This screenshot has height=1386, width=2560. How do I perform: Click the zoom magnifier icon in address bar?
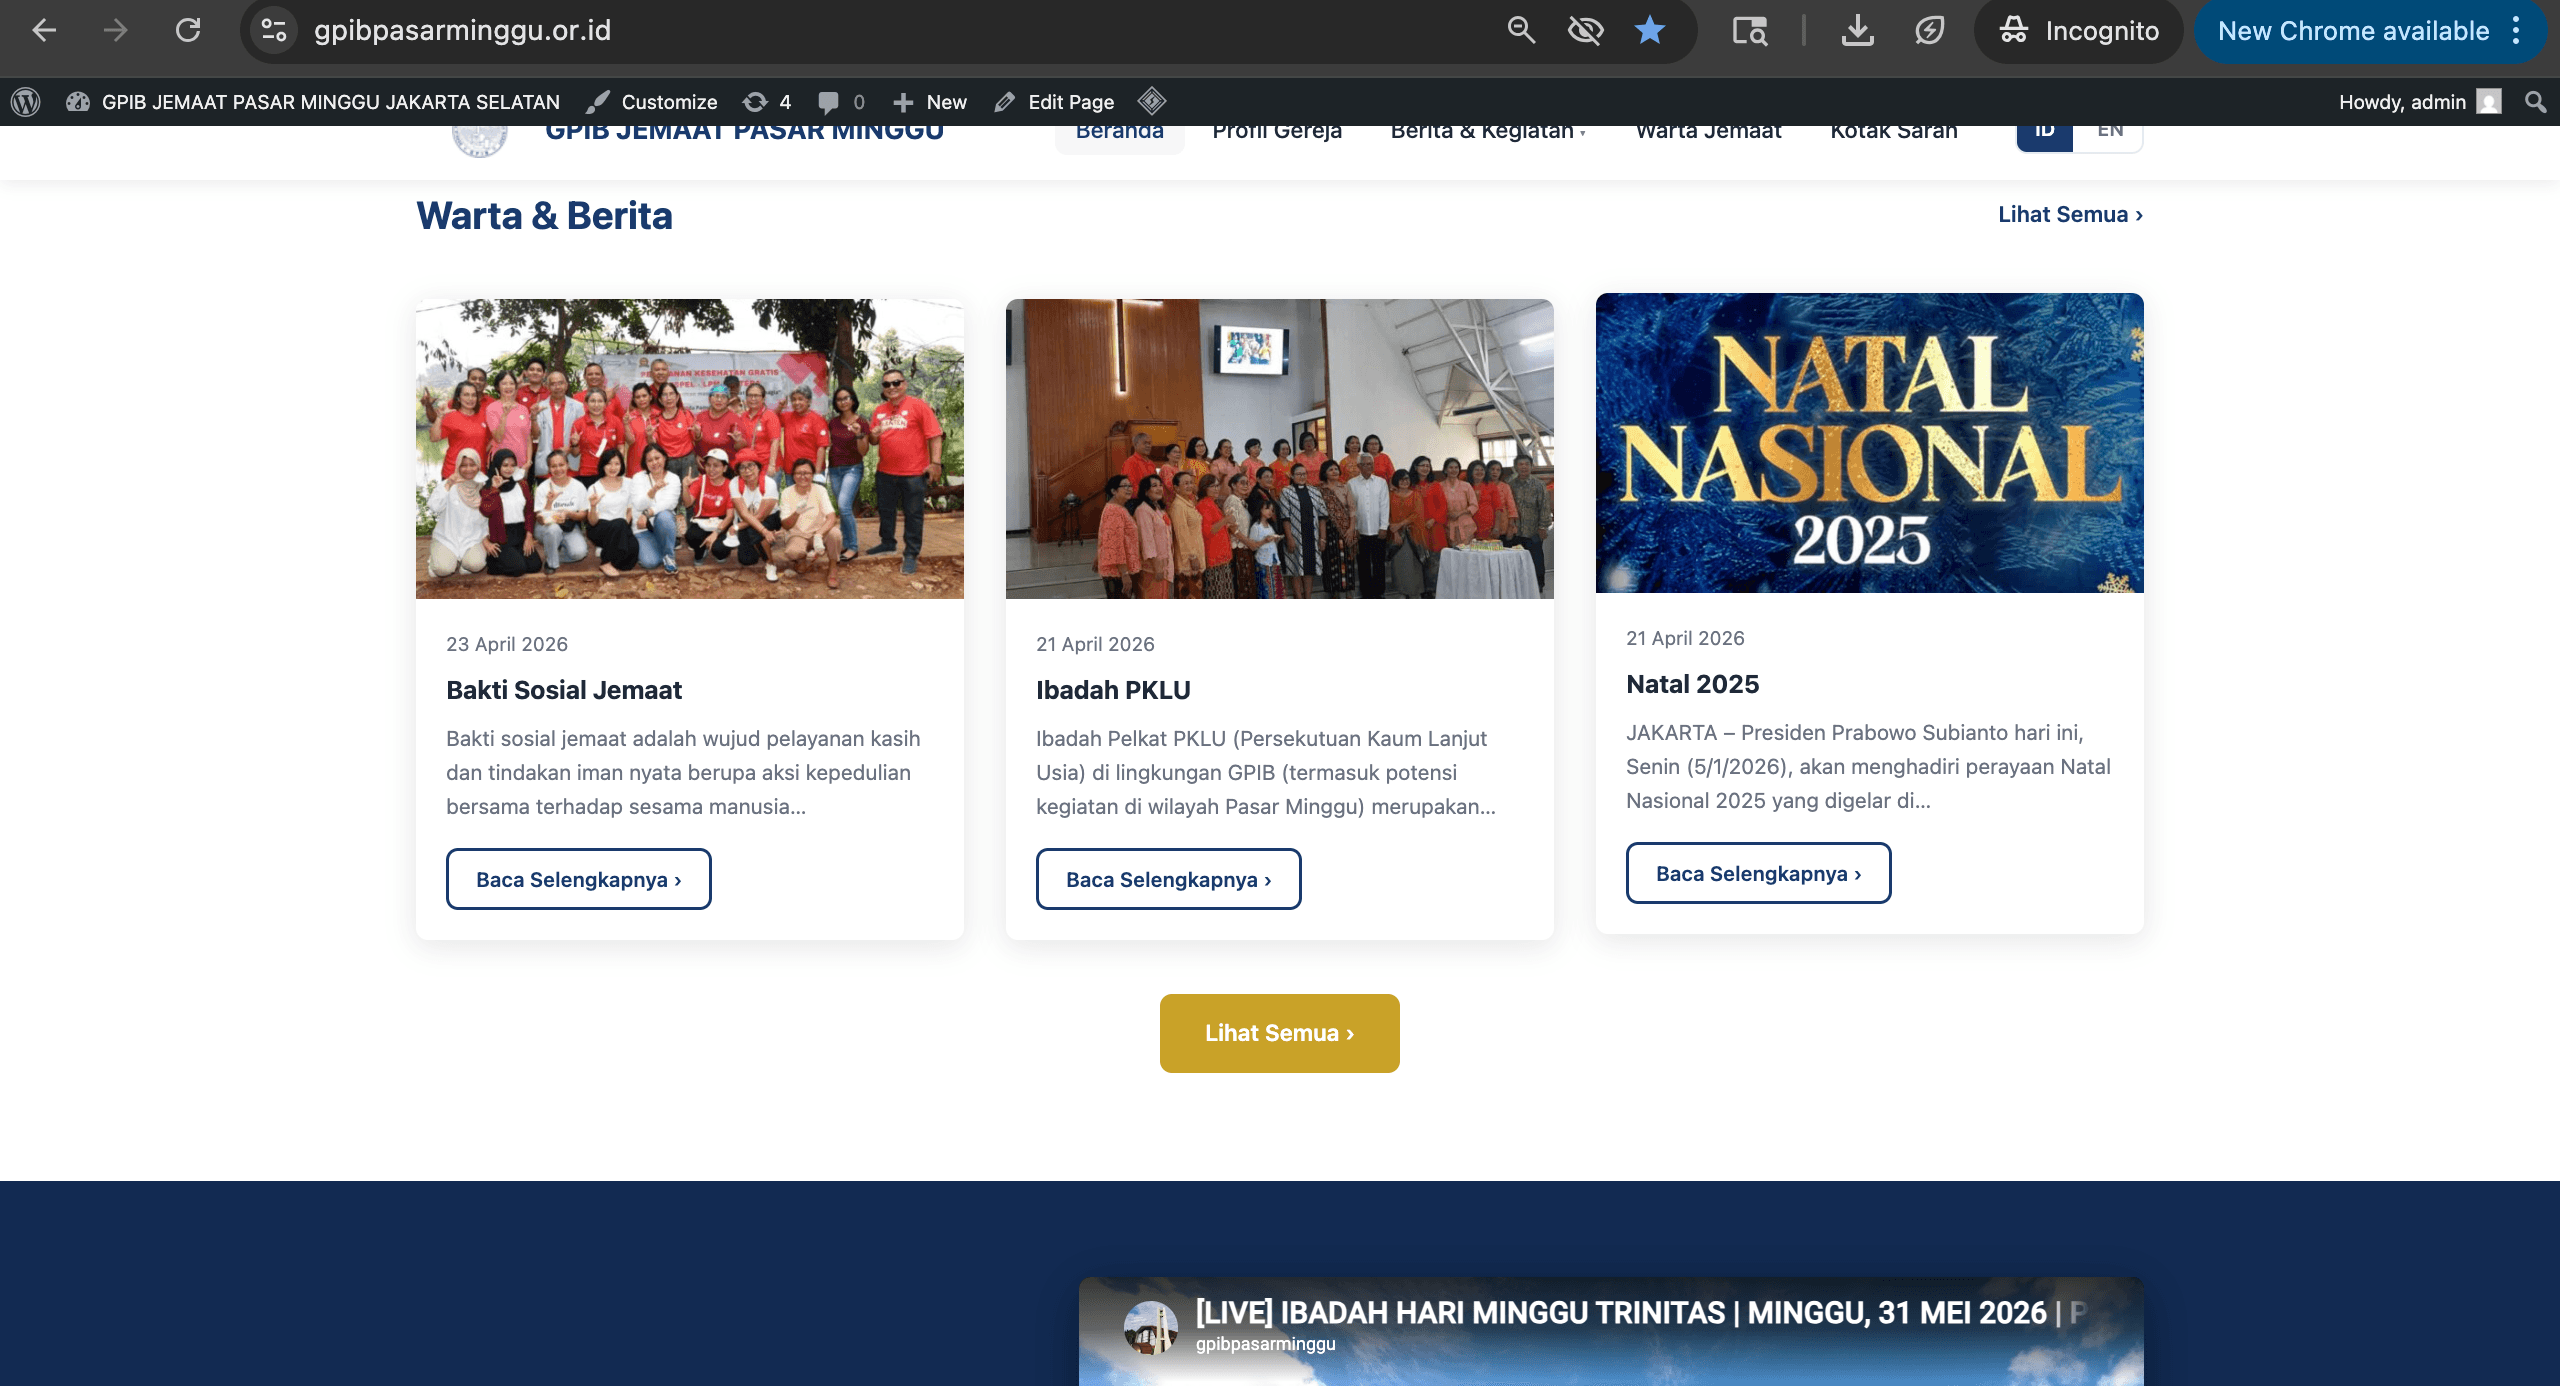tap(1521, 30)
